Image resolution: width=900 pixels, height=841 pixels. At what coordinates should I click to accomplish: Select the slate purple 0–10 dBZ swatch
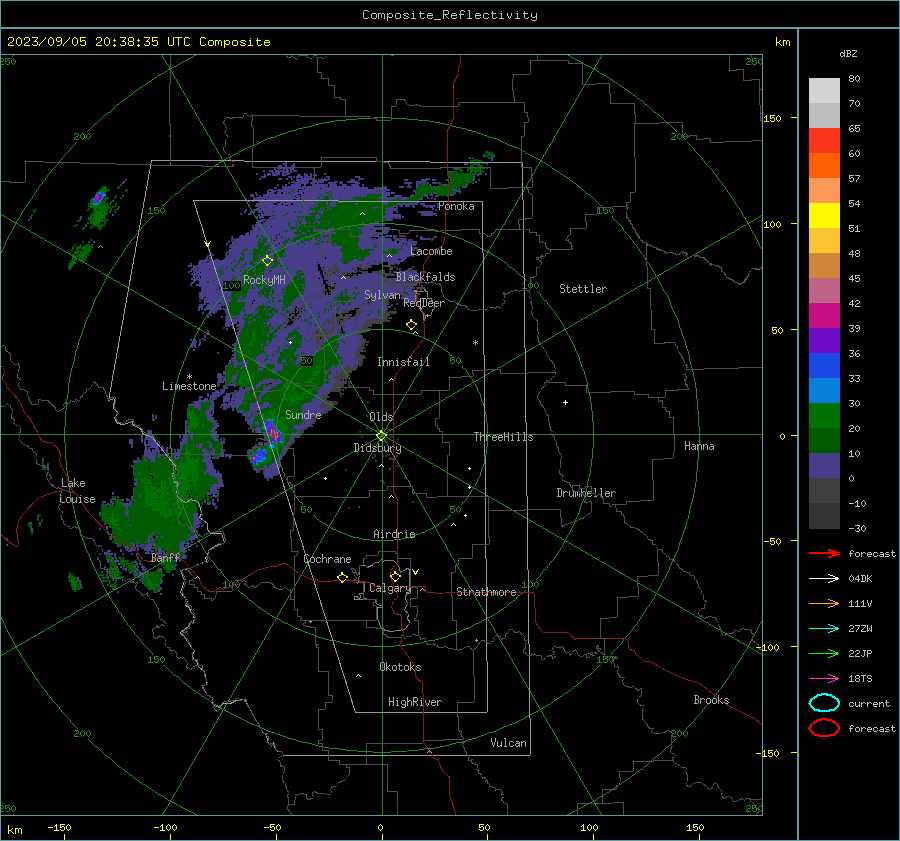[824, 466]
